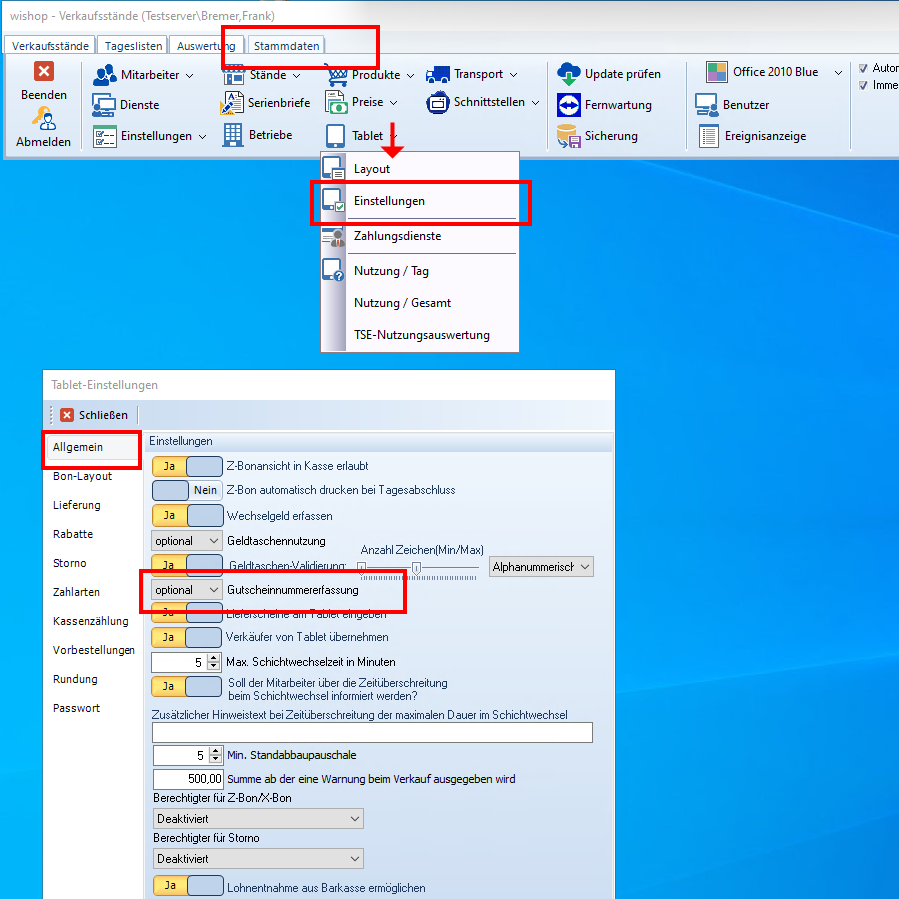Screen dimensions: 899x899
Task: Click the Abmelden user key icon
Action: 44,120
